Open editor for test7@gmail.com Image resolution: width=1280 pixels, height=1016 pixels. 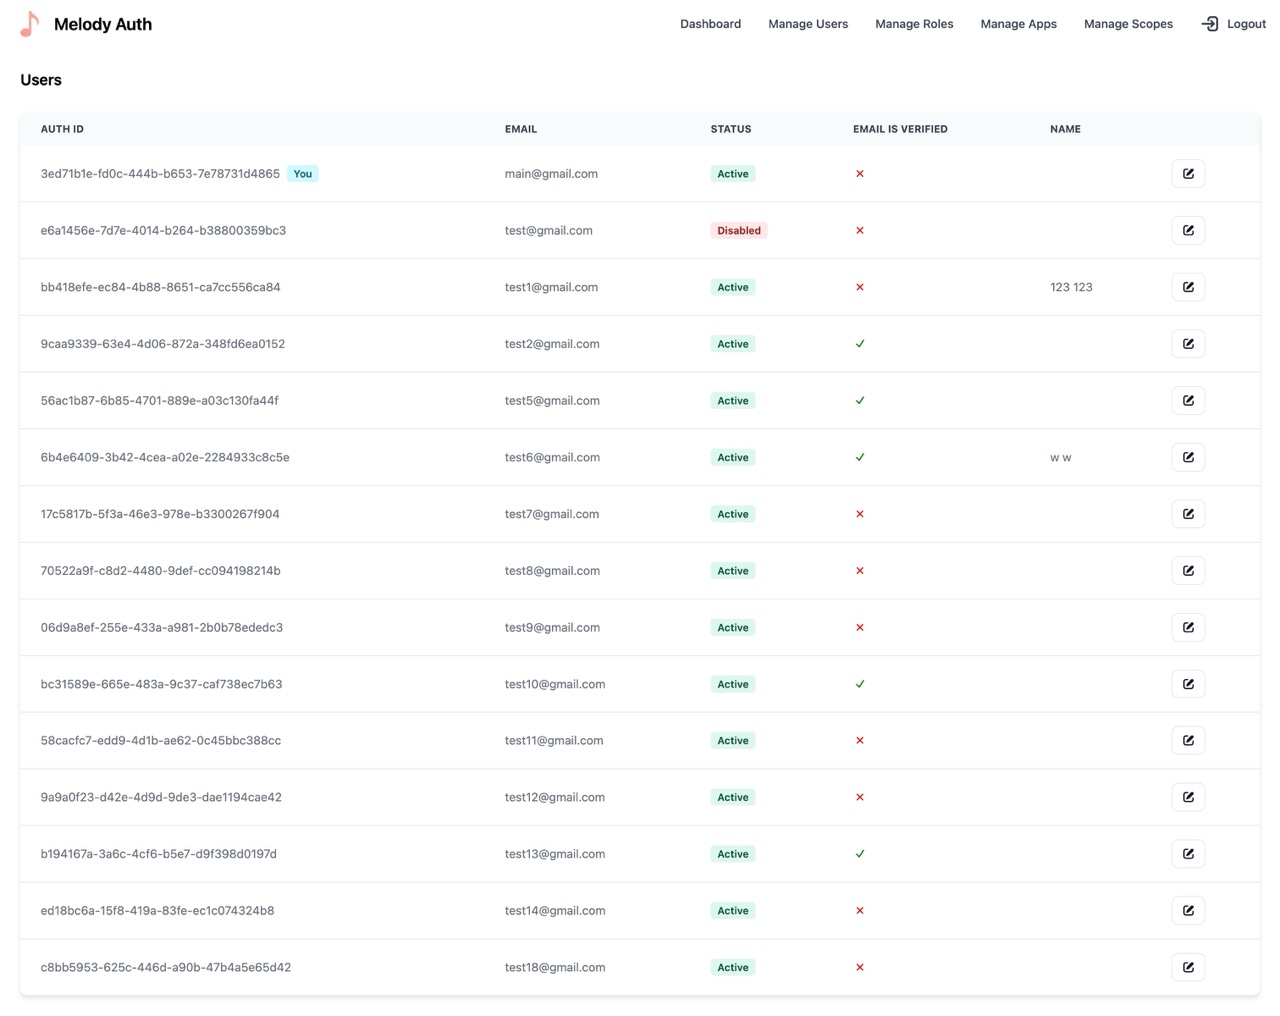(x=1188, y=514)
